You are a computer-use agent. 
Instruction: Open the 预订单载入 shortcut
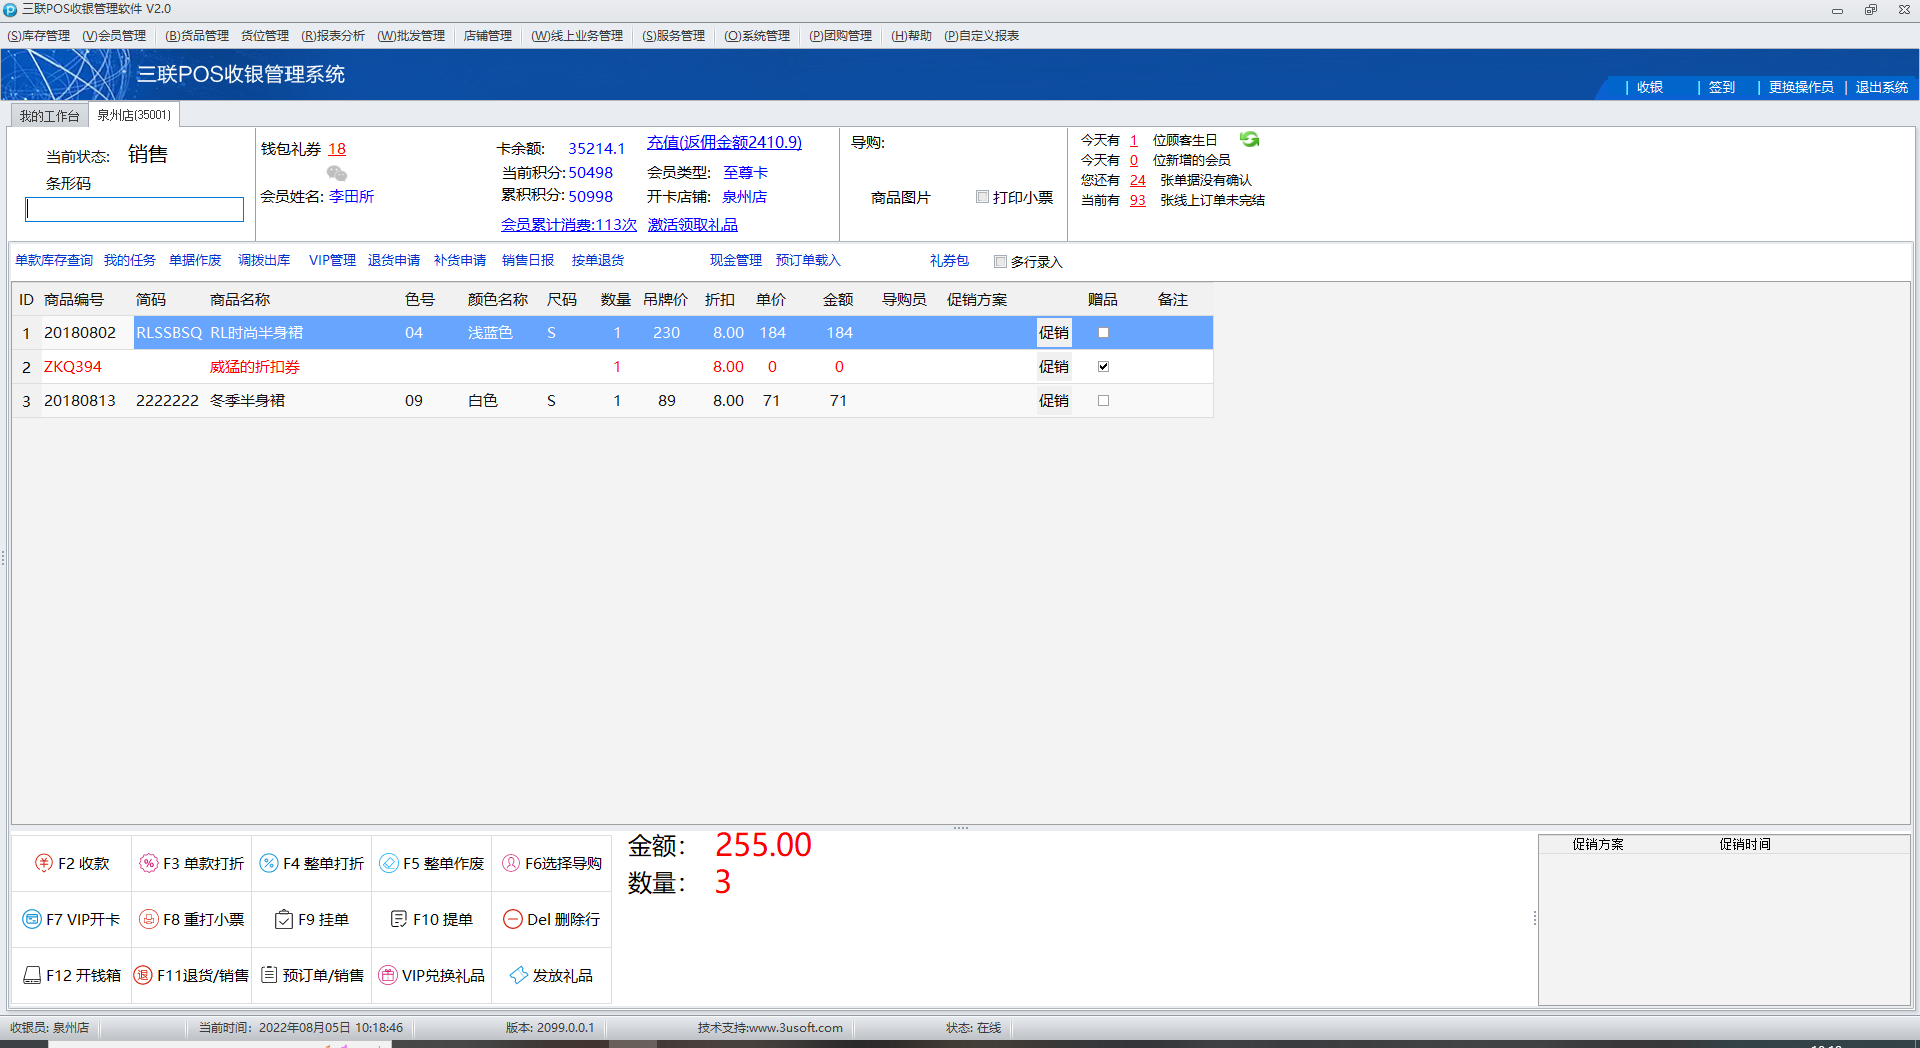(x=808, y=260)
